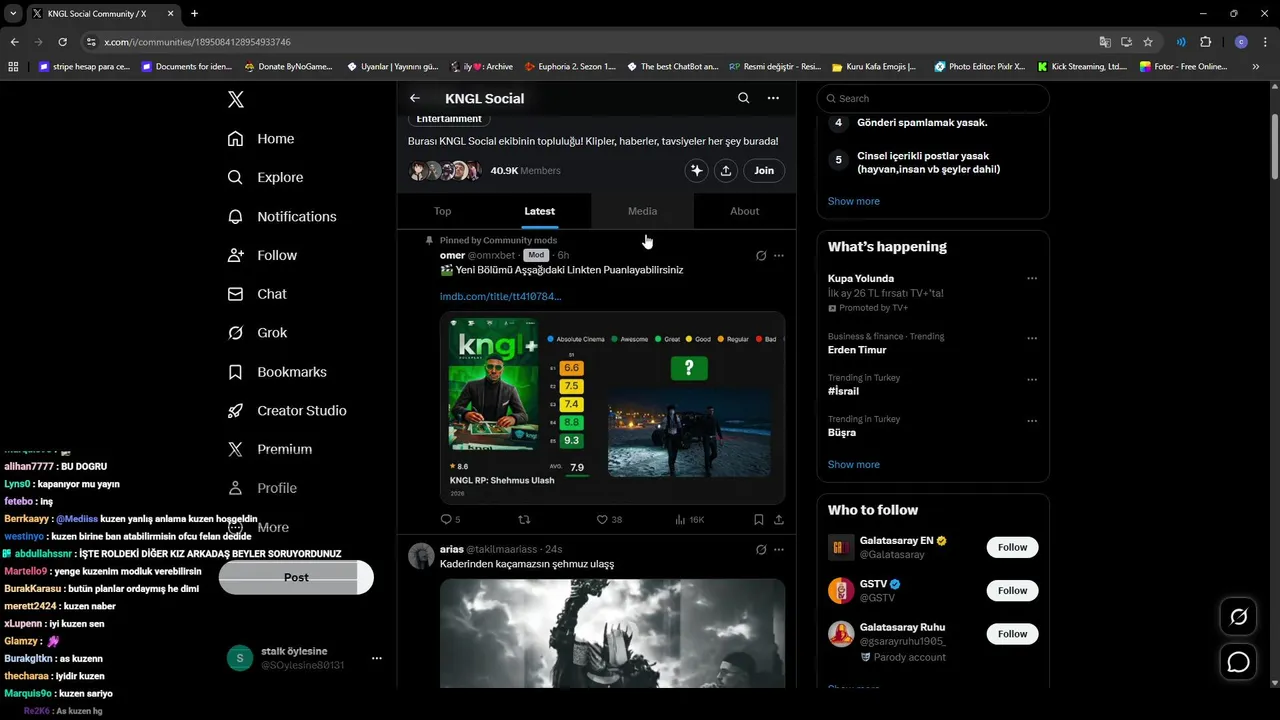The image size is (1280, 720).
Task: Like omer's post with 38 likes
Action: click(609, 520)
